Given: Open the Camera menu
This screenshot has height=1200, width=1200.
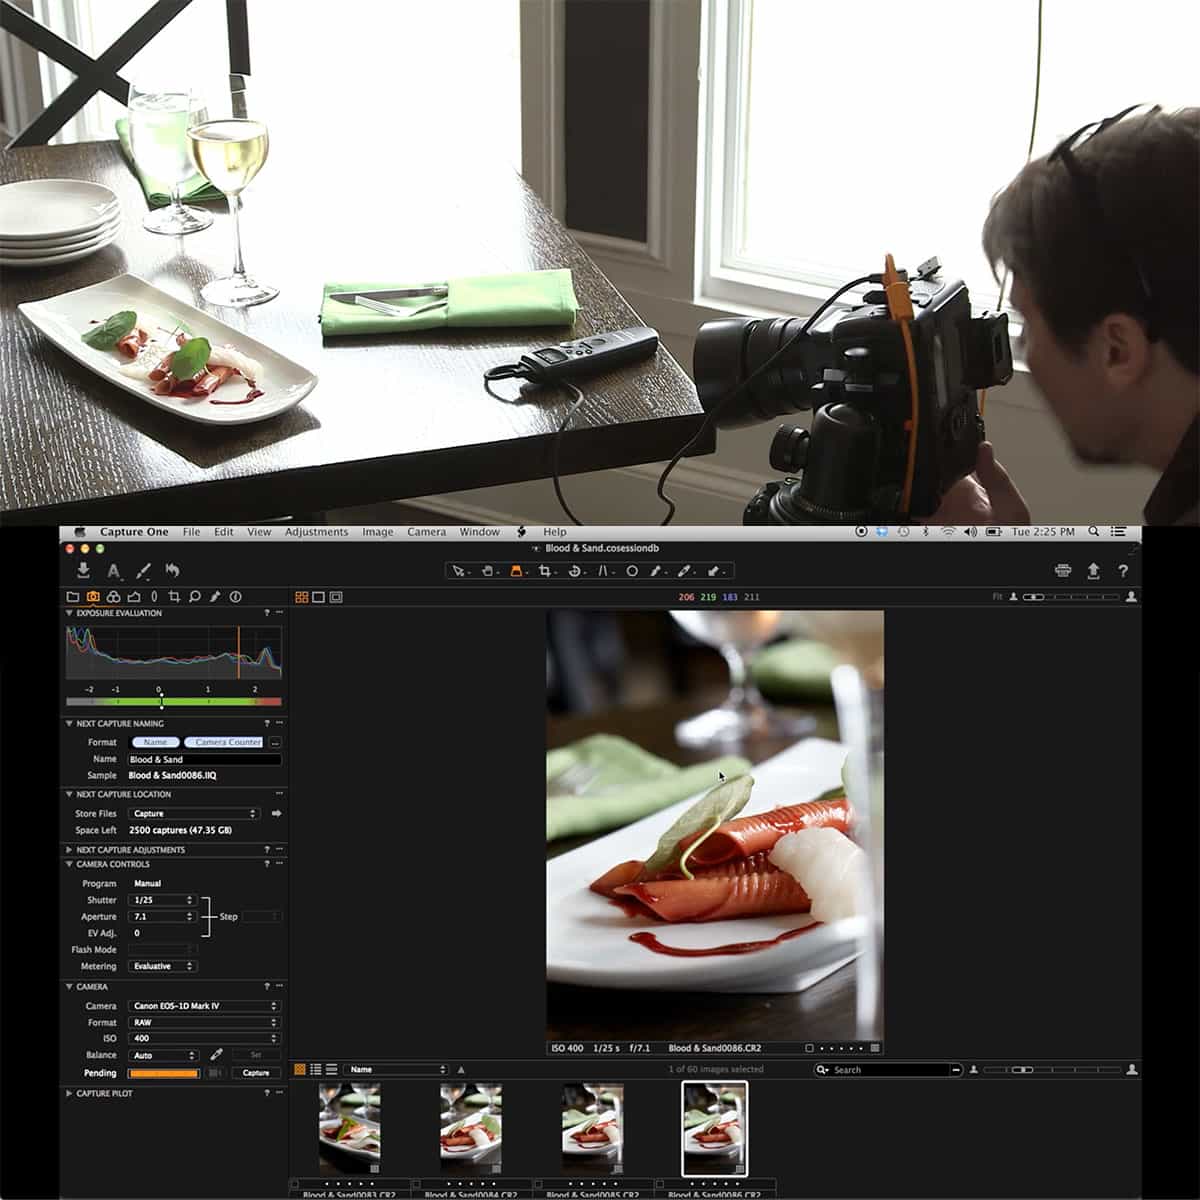Looking at the screenshot, I should click(x=427, y=531).
